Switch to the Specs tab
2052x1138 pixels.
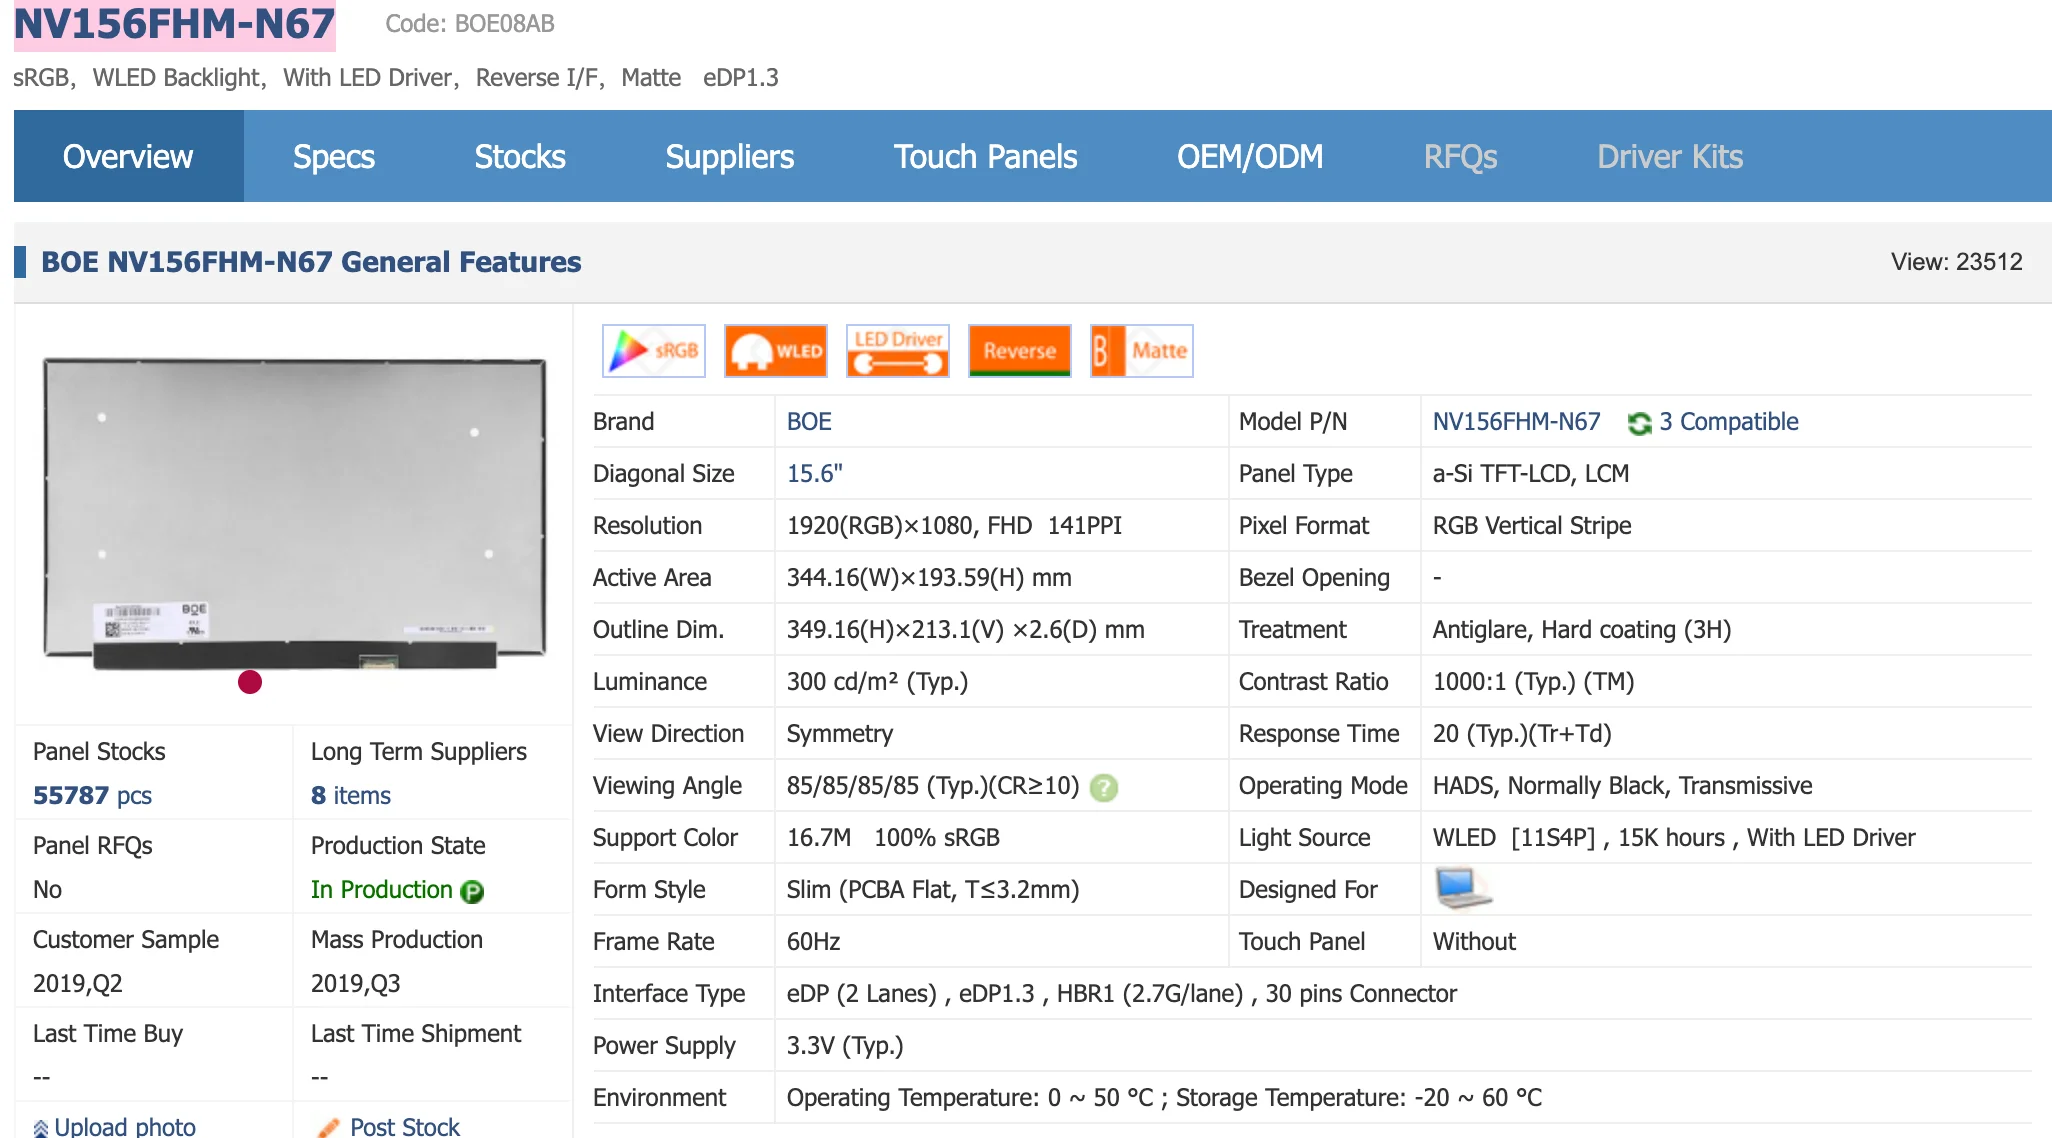tap(334, 156)
